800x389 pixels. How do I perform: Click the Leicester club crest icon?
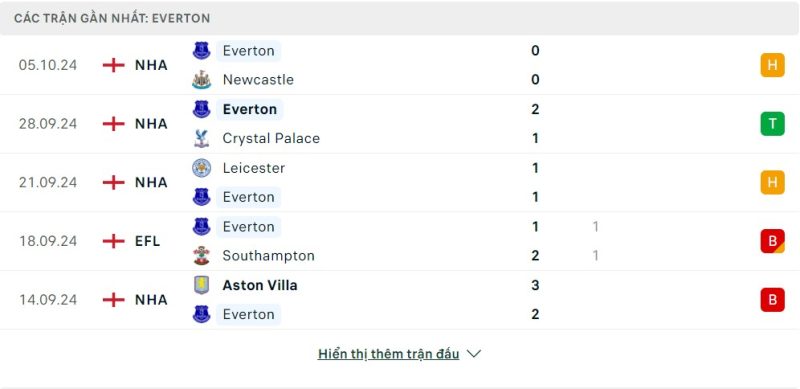(202, 168)
